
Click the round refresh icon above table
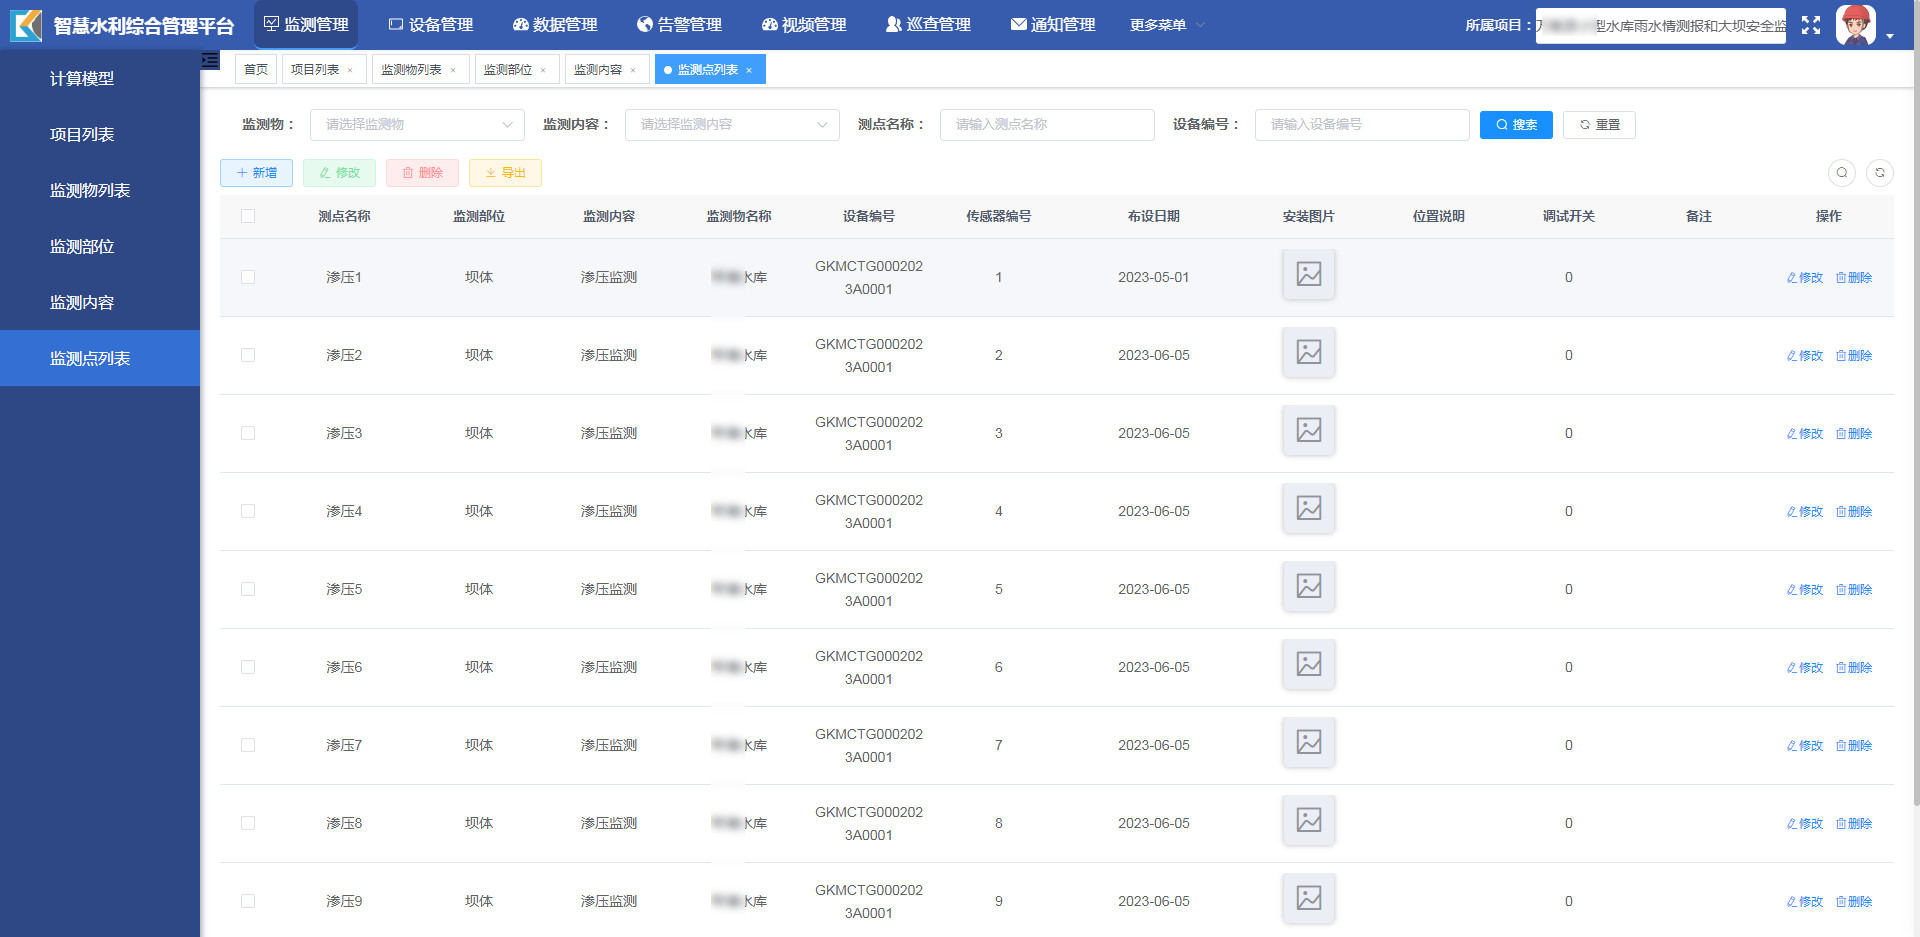pos(1879,173)
